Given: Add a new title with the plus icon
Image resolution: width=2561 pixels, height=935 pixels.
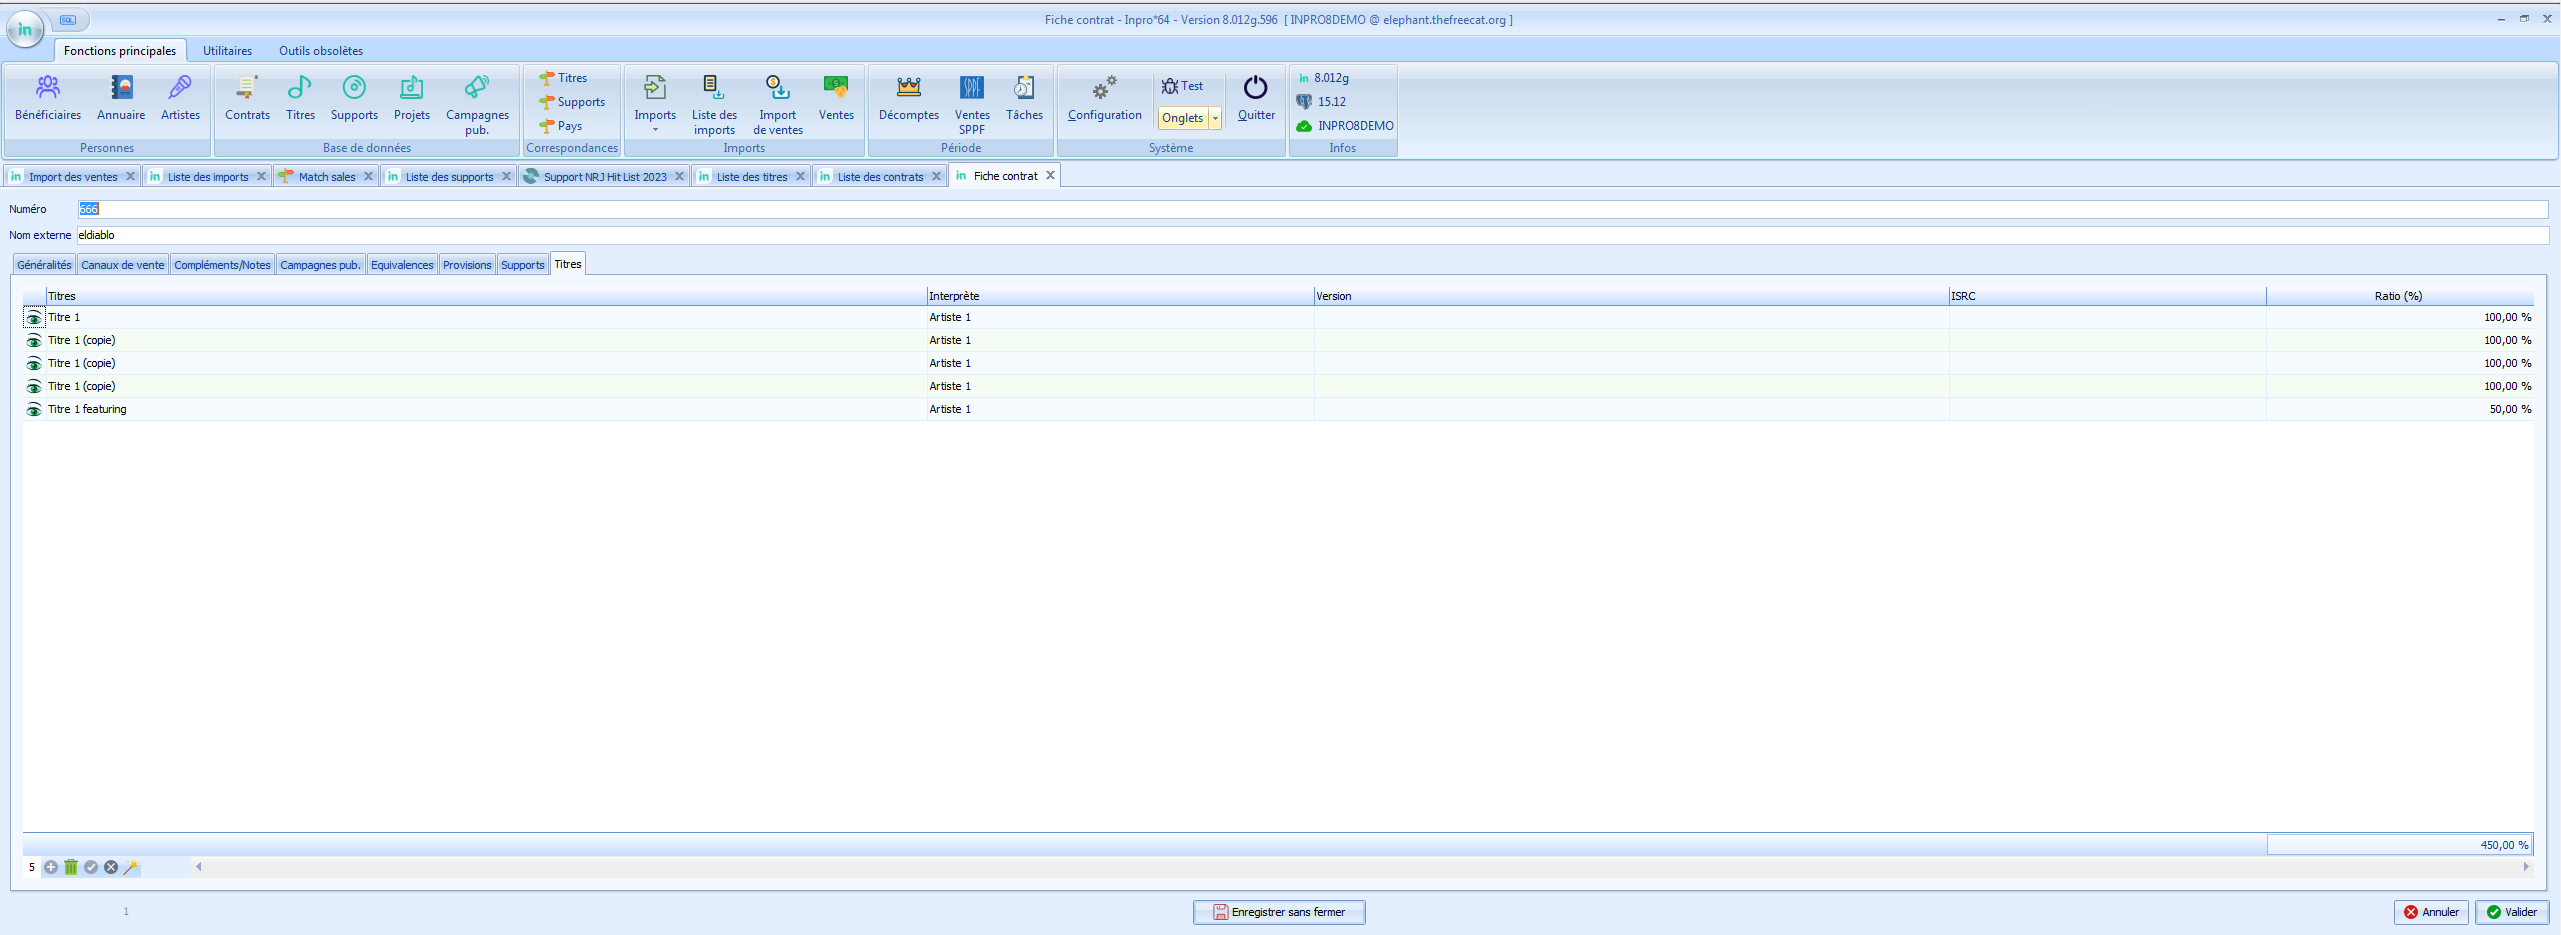Looking at the screenshot, I should pos(51,867).
